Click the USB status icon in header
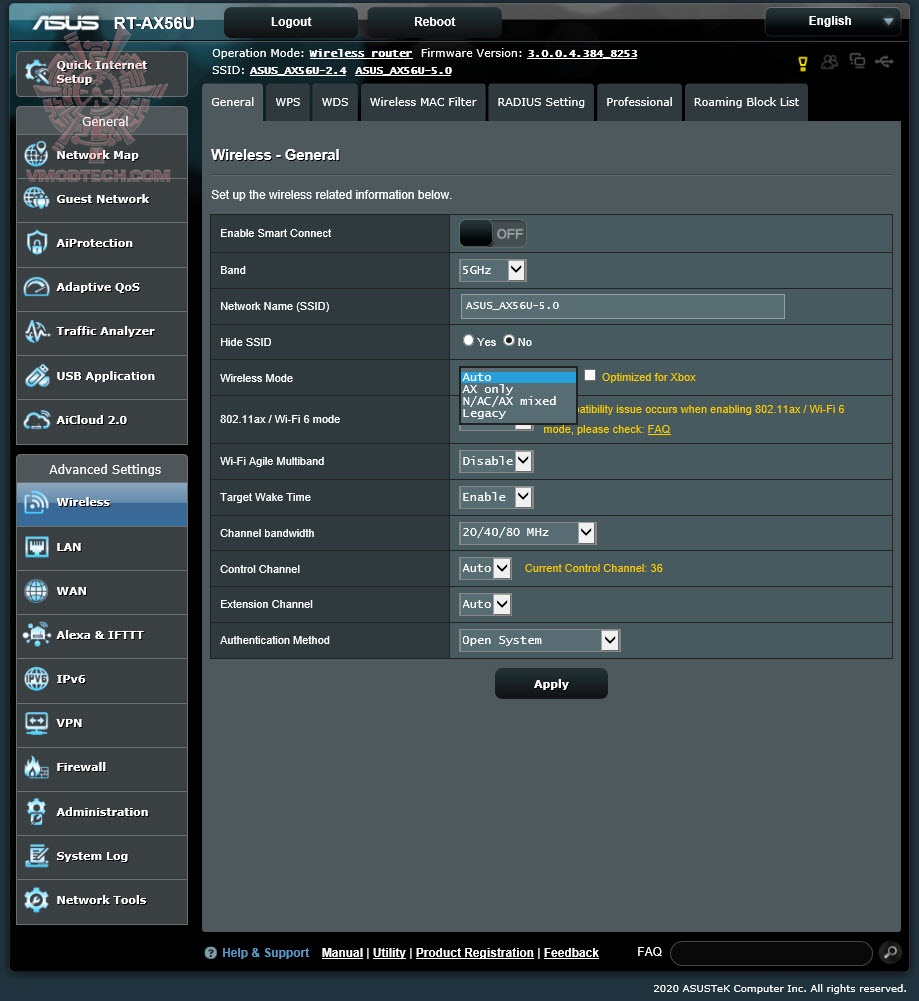 (x=884, y=61)
